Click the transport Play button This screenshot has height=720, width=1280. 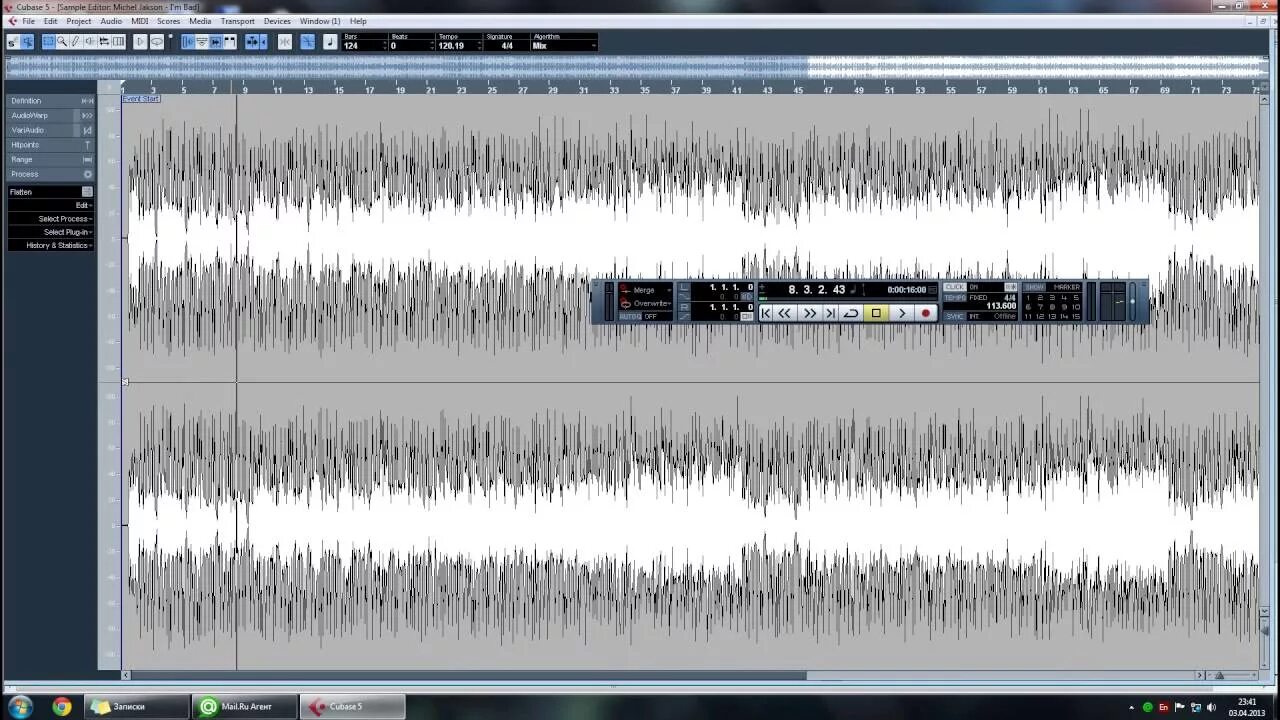point(902,313)
